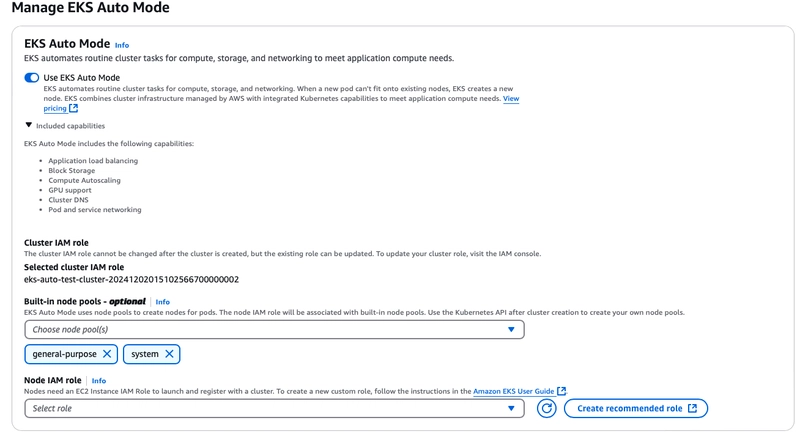The height and width of the screenshot is (434, 800).
Task: Click the system node pool chip label
Action: point(145,354)
